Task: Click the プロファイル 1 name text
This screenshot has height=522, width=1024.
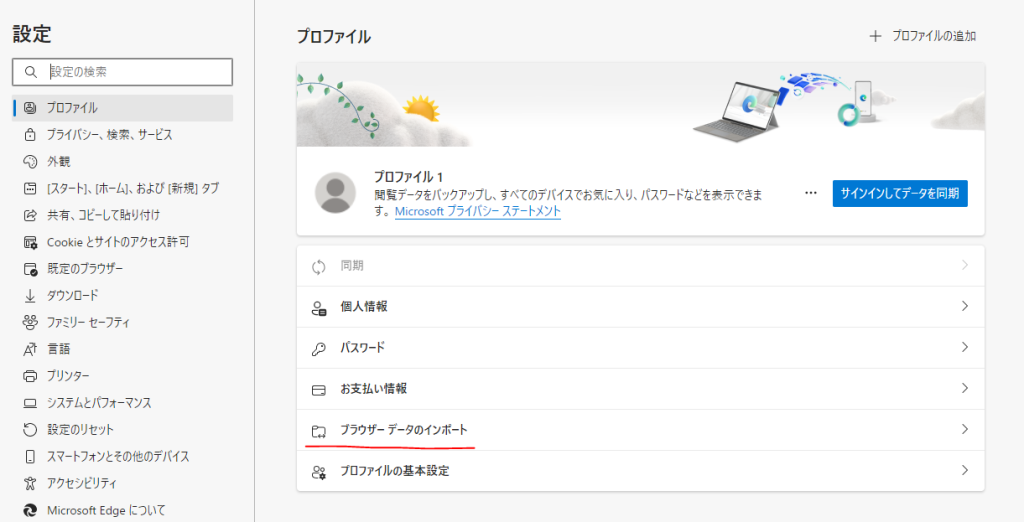Action: click(409, 177)
